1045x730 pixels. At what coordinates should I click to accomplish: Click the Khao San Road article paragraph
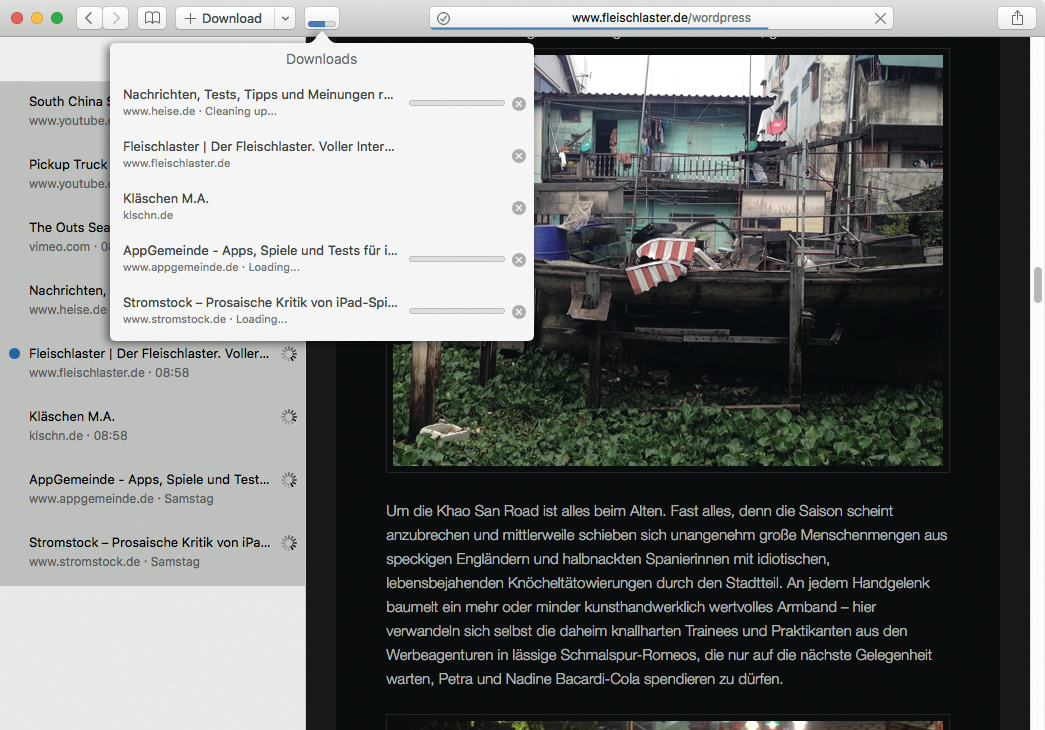click(666, 595)
